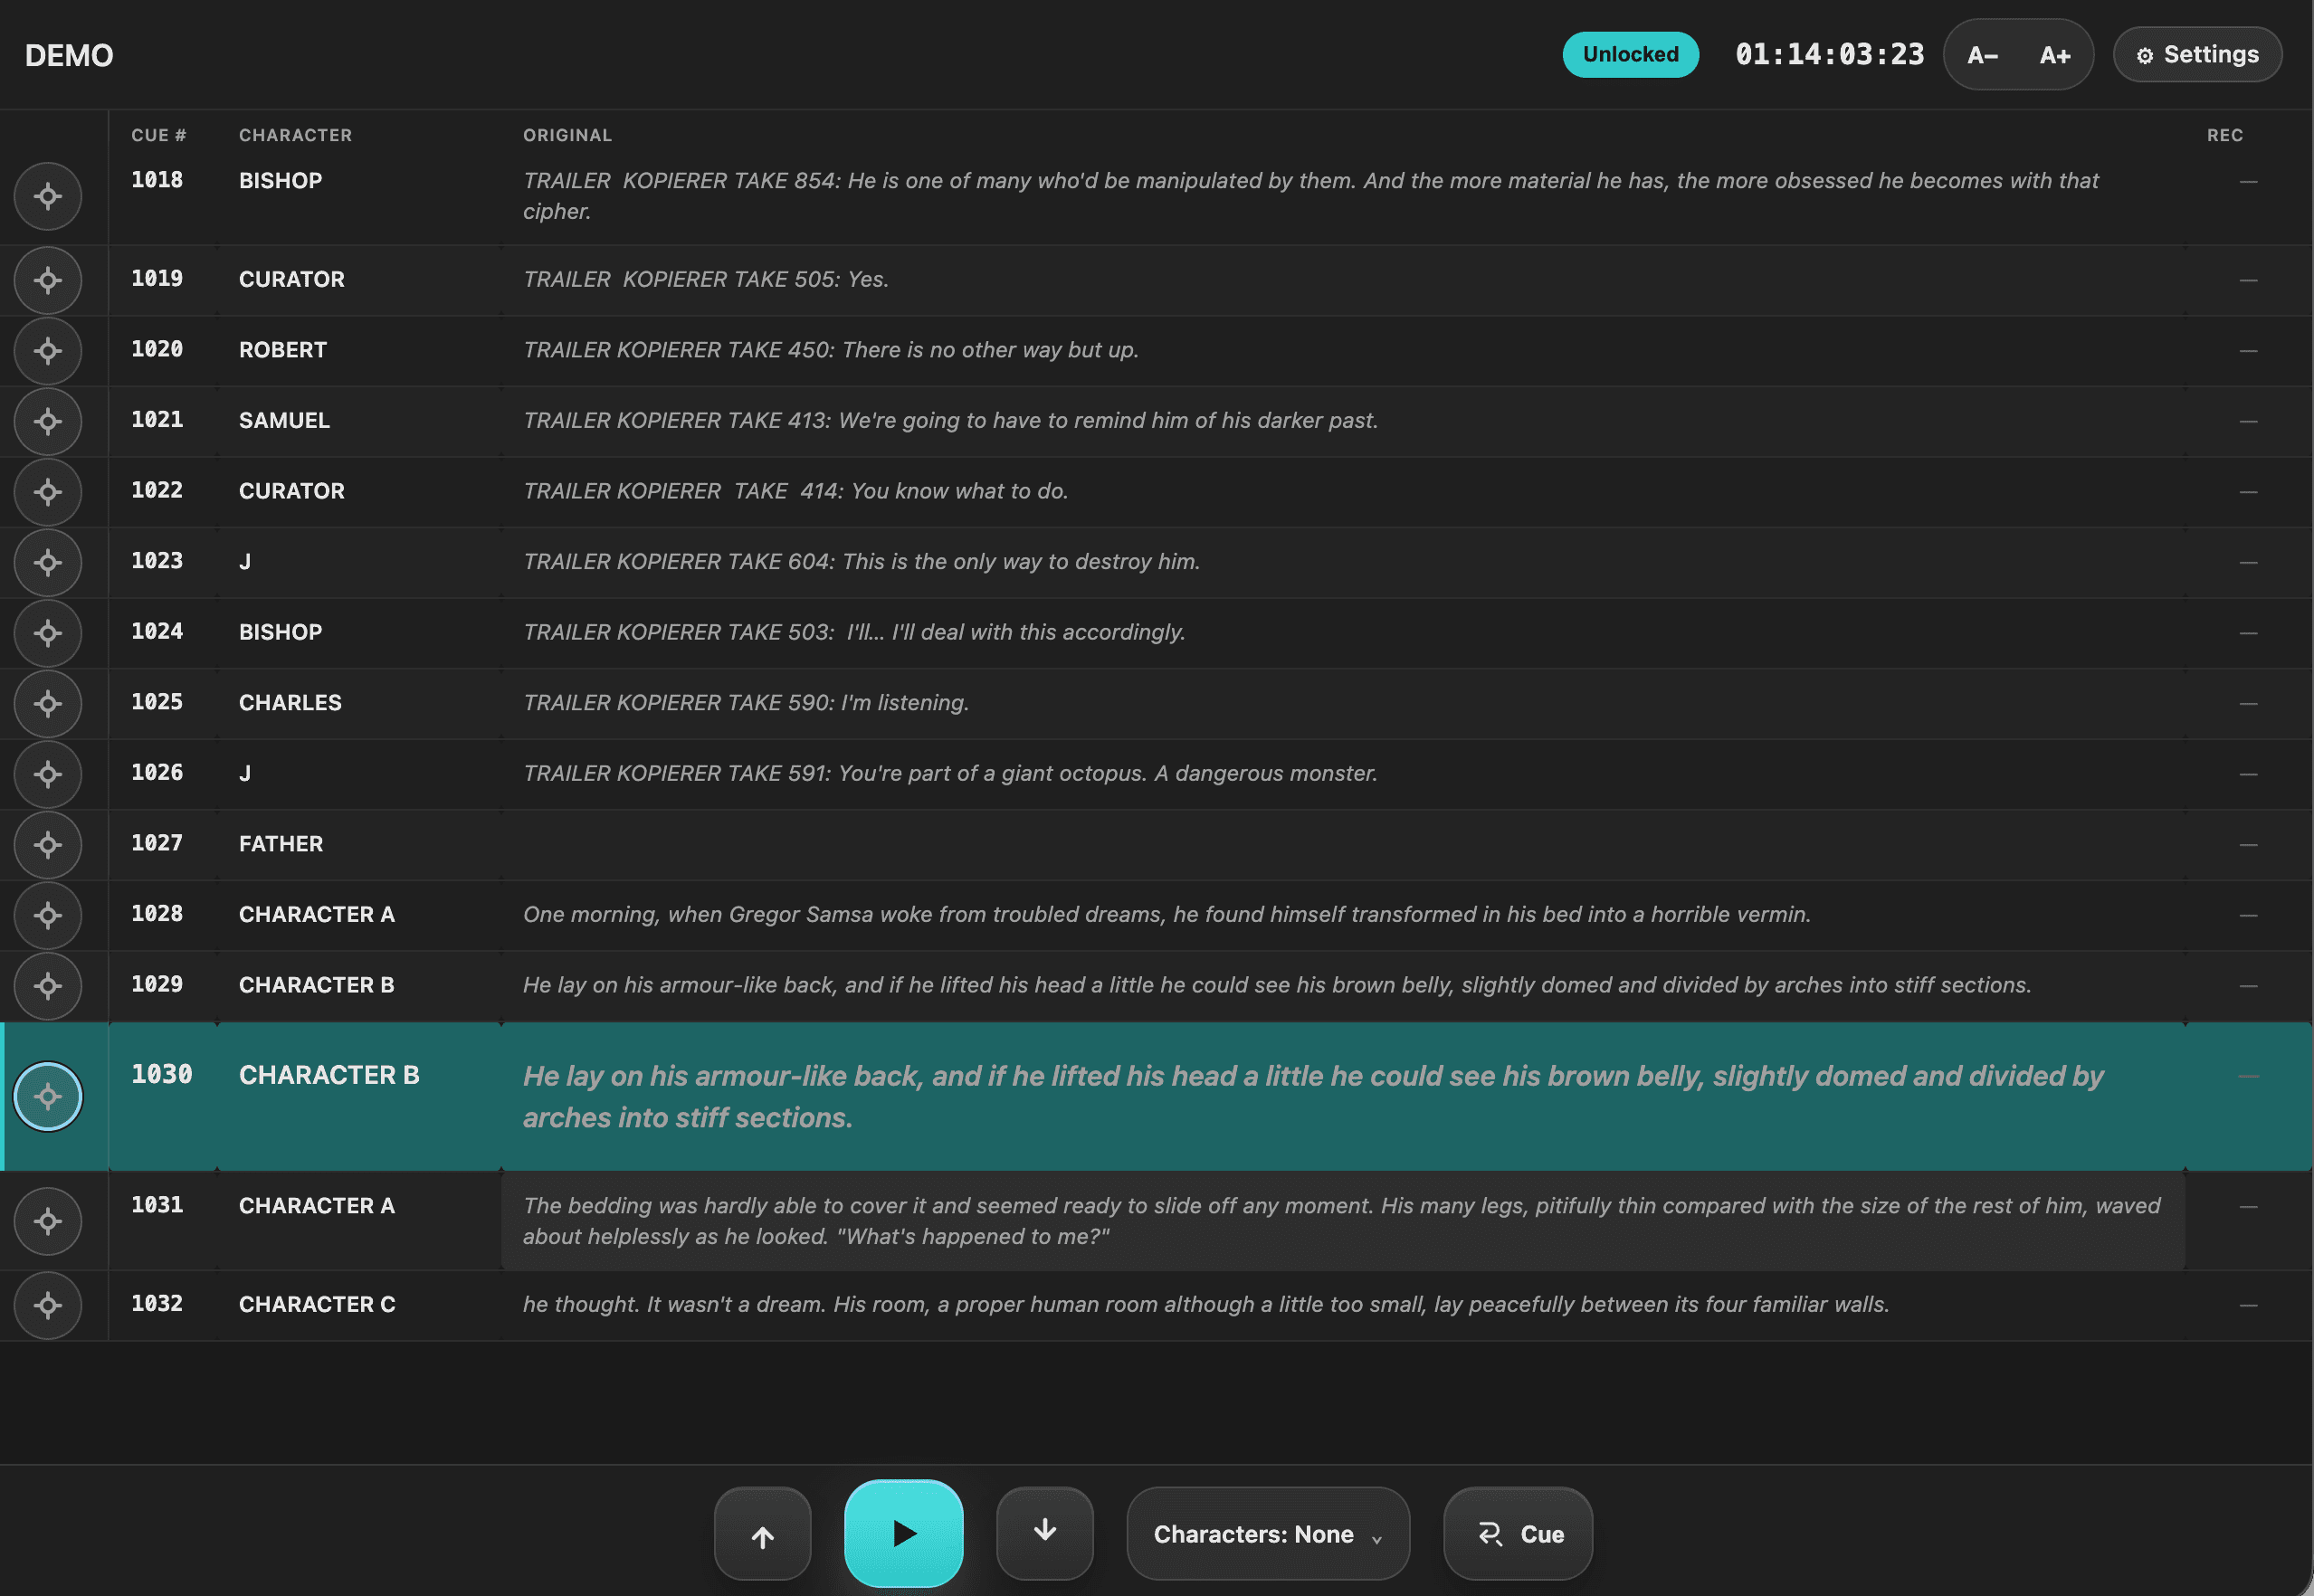Start playback with the play button
The image size is (2314, 1596).
904,1533
